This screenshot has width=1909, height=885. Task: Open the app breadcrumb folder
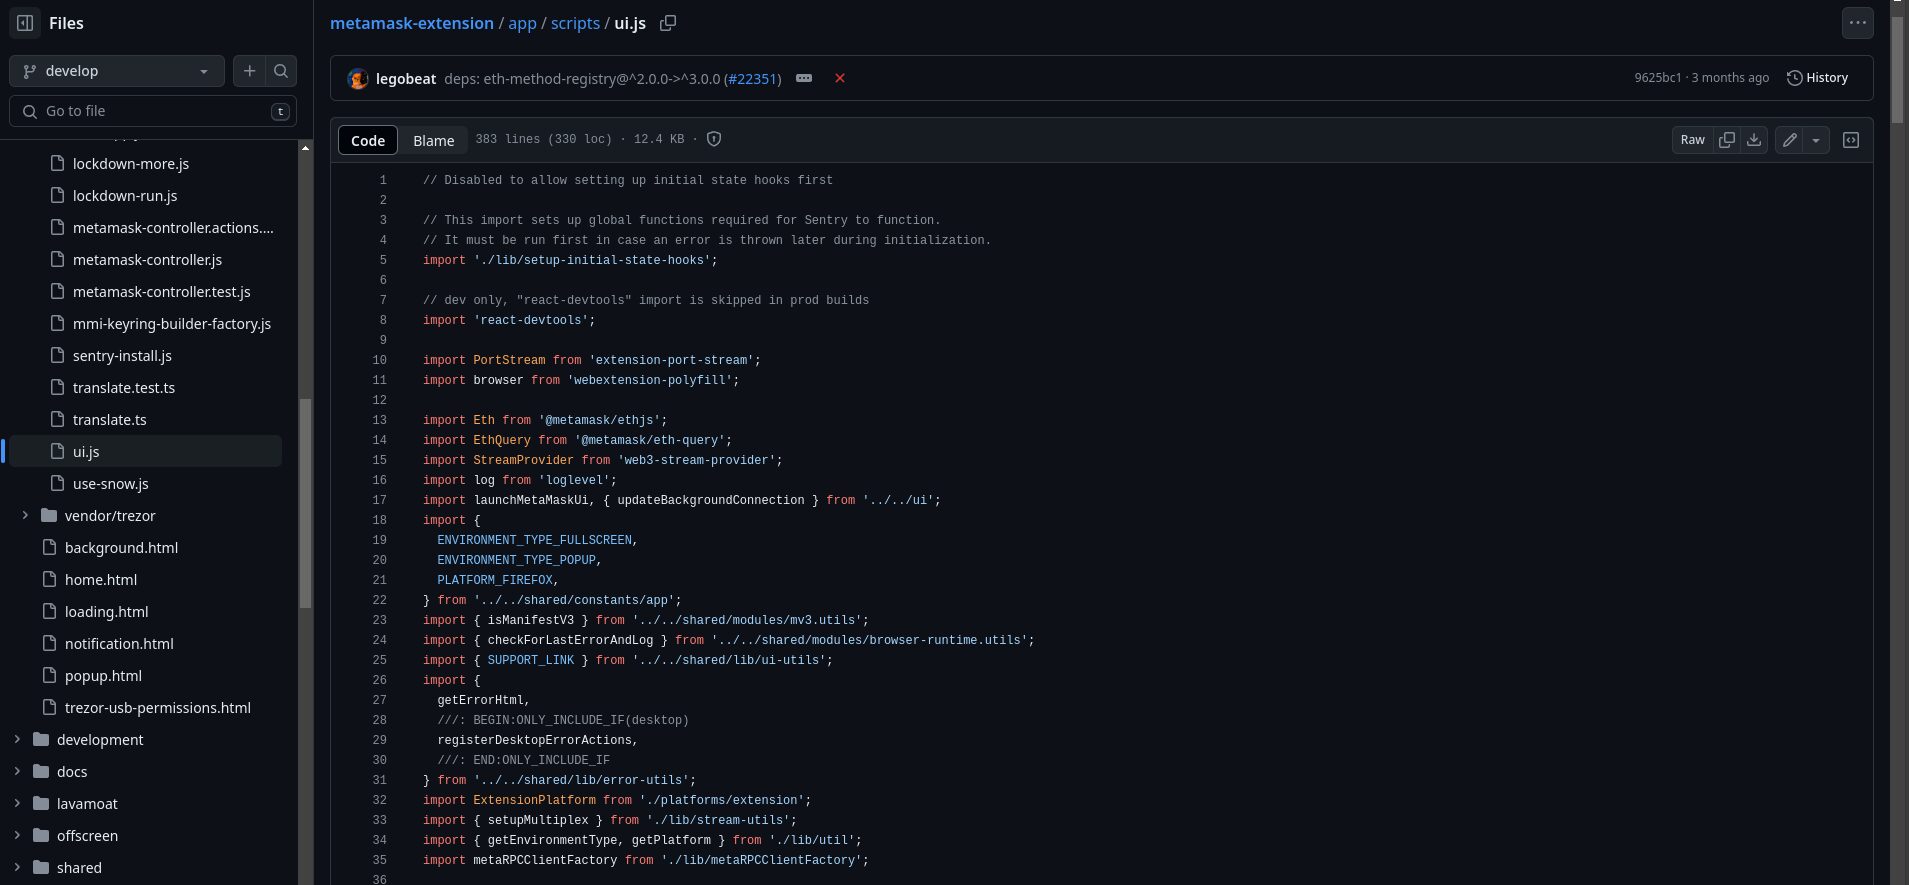(522, 23)
